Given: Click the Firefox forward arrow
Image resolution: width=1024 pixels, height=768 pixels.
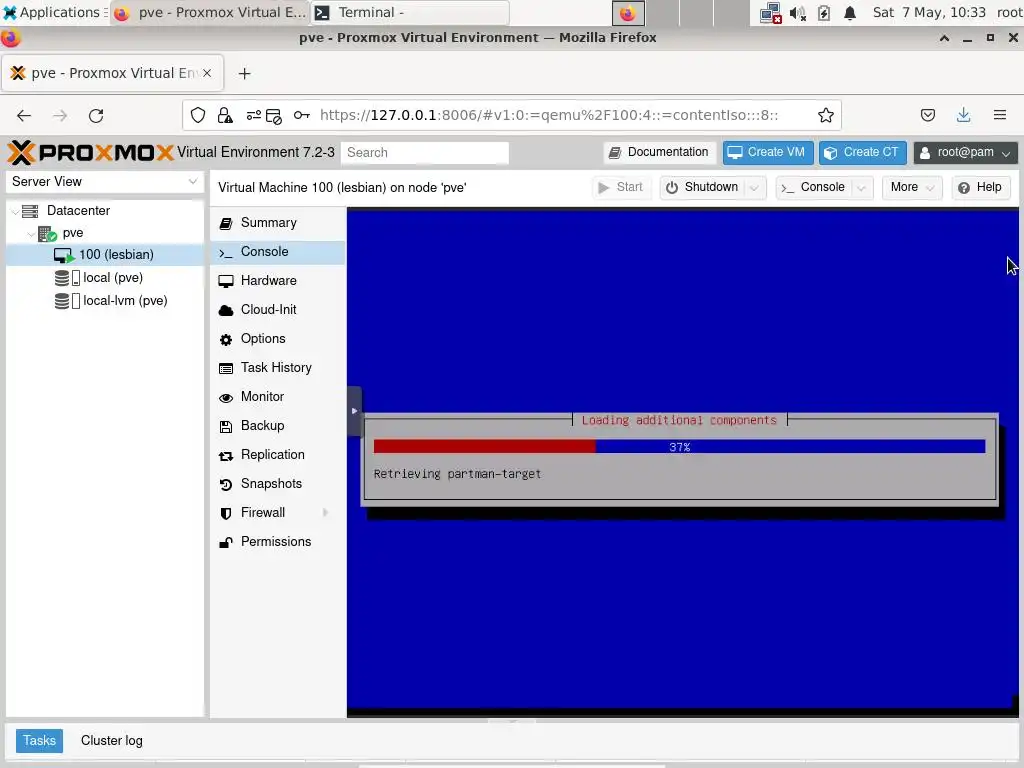Looking at the screenshot, I should point(60,116).
